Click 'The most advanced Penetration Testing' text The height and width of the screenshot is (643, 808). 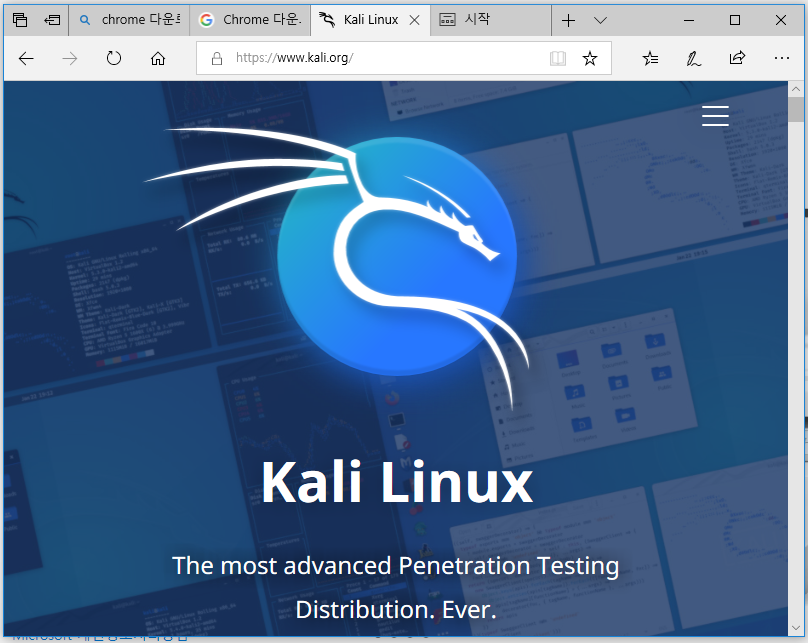(395, 566)
